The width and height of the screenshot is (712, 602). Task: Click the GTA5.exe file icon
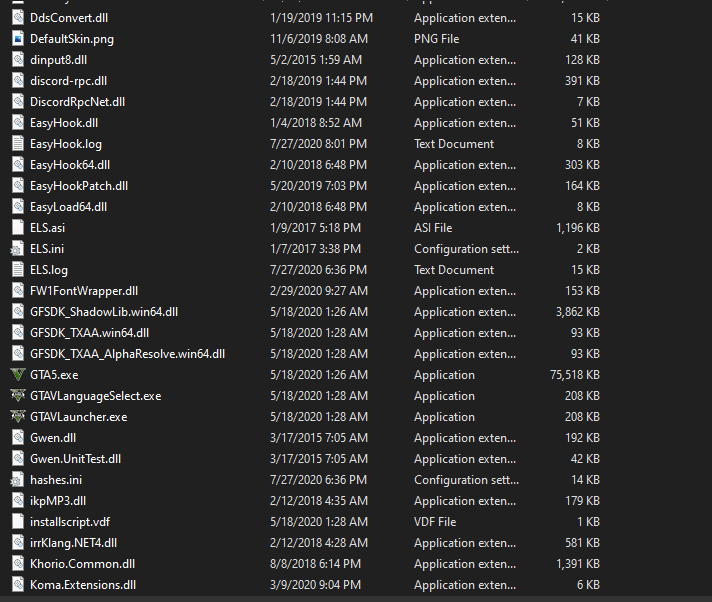tap(18, 375)
